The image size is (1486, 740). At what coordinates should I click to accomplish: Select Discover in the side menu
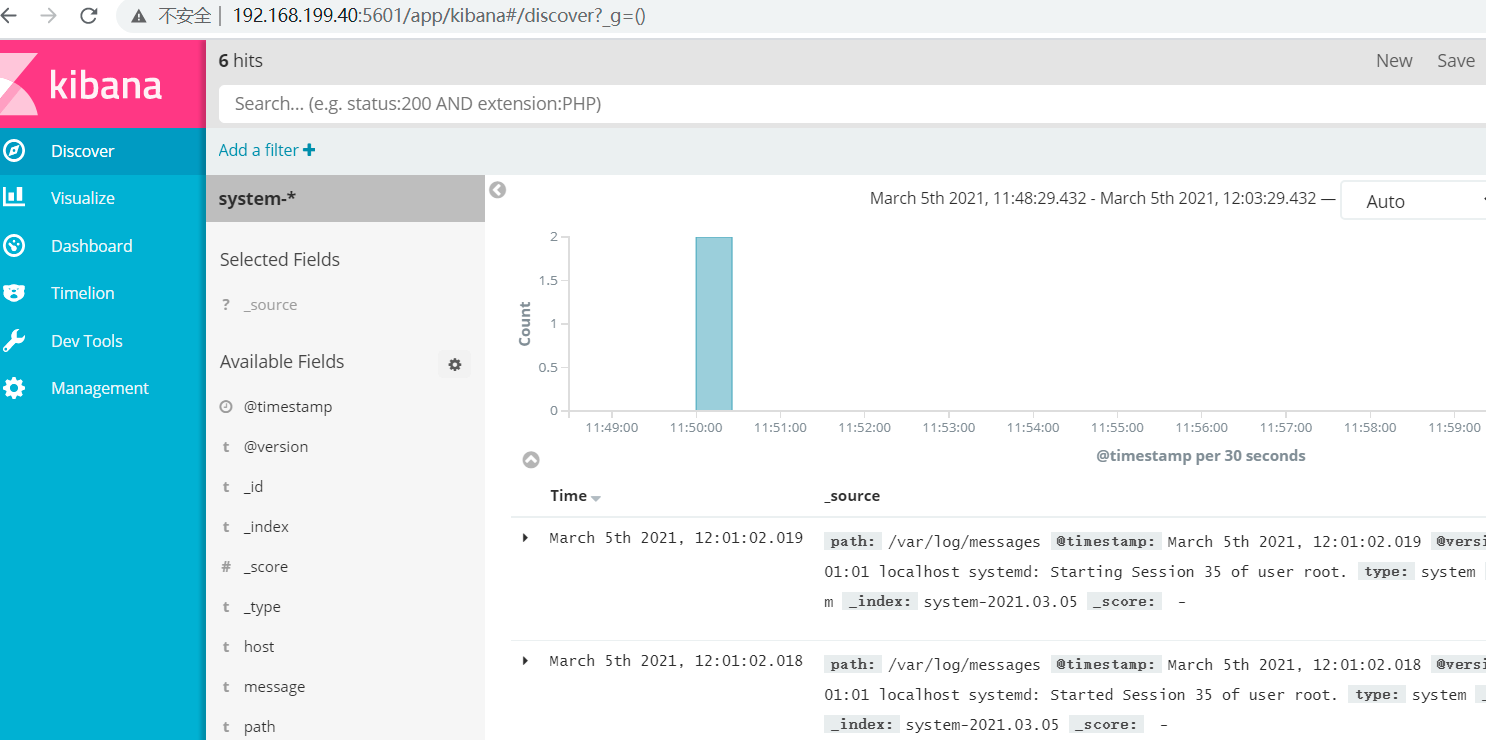pyautogui.click(x=83, y=151)
